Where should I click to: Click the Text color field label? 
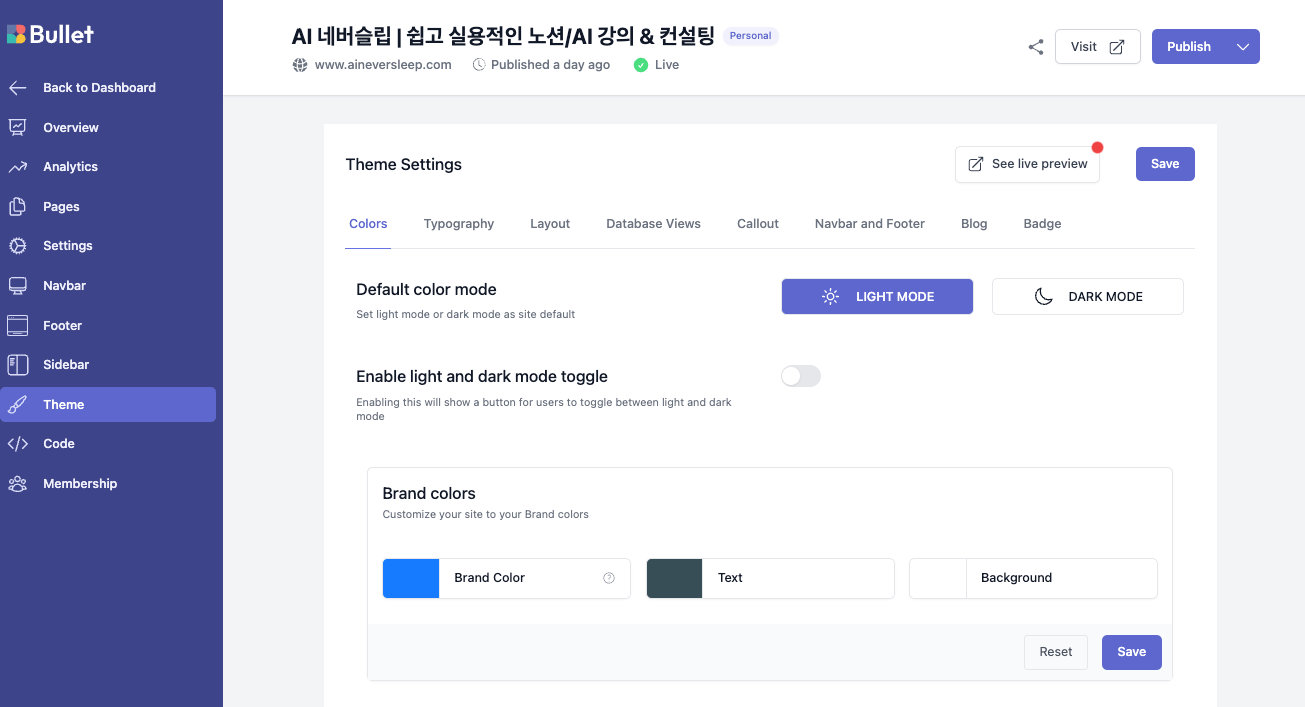click(730, 578)
